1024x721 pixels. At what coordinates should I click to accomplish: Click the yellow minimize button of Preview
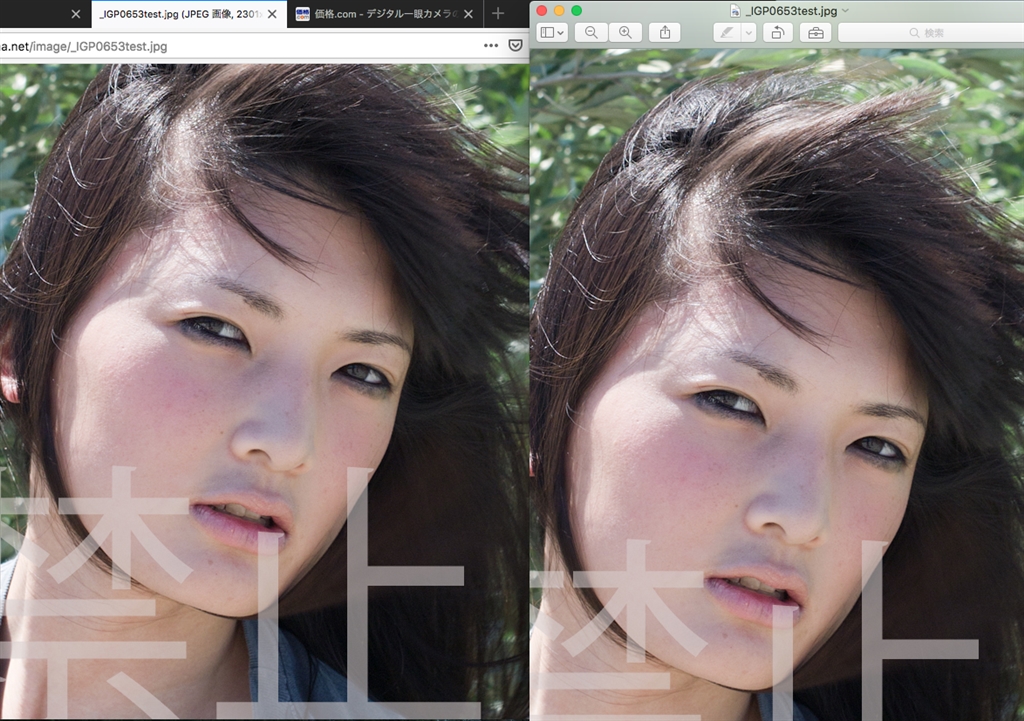coord(558,10)
